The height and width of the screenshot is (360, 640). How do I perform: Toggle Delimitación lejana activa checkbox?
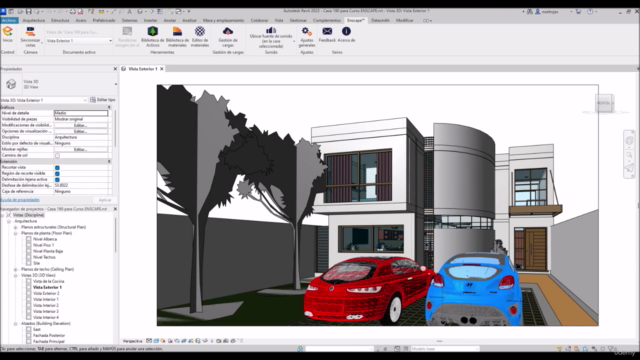[x=57, y=180]
